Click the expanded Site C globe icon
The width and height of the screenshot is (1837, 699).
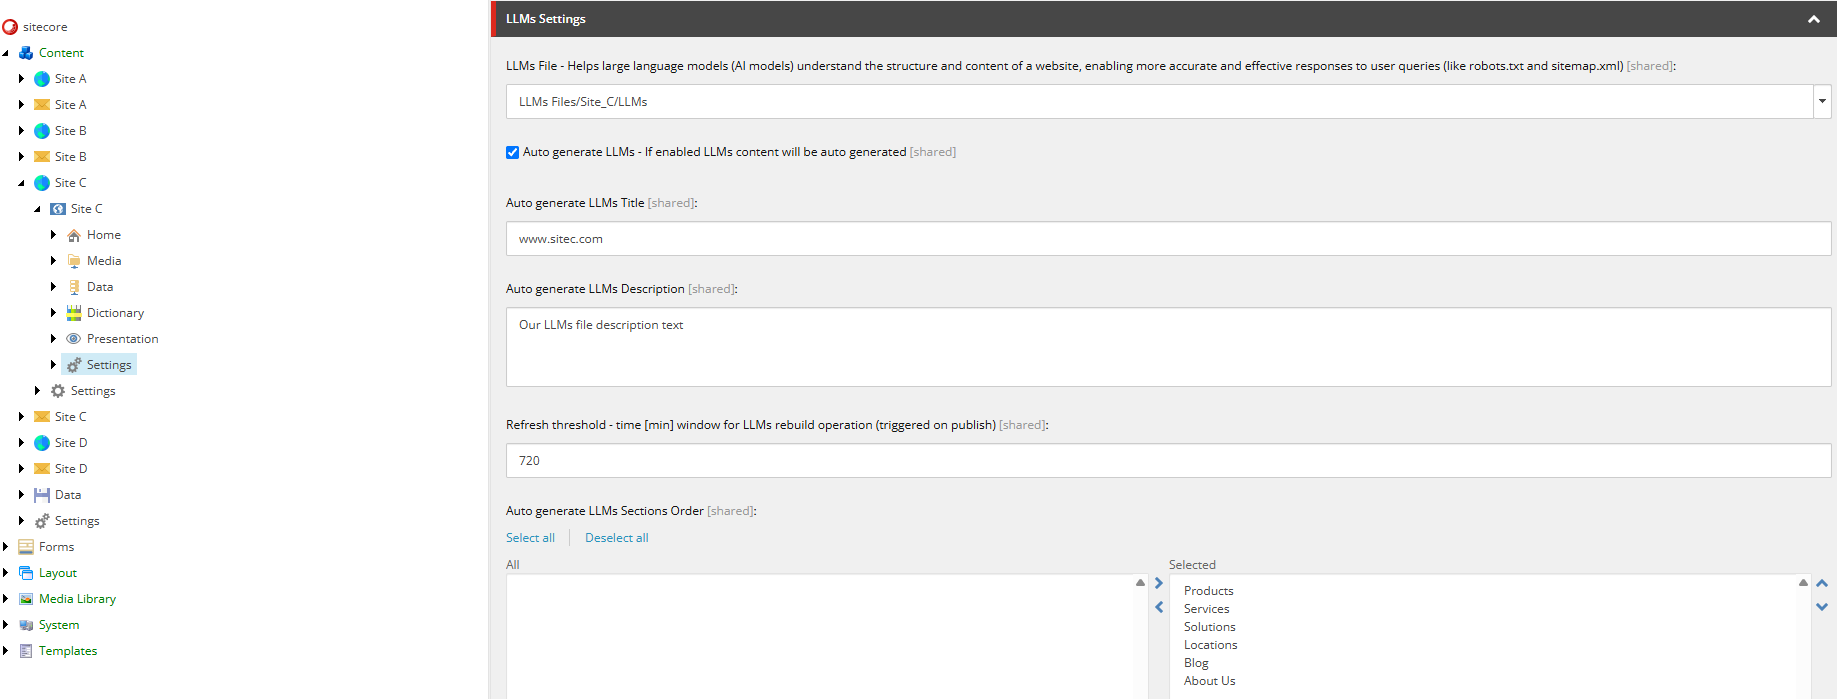coord(42,183)
